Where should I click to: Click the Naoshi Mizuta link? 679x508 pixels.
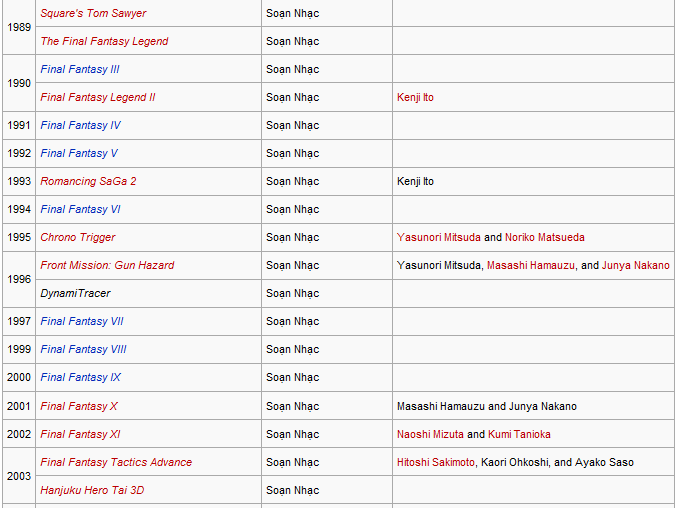430,434
